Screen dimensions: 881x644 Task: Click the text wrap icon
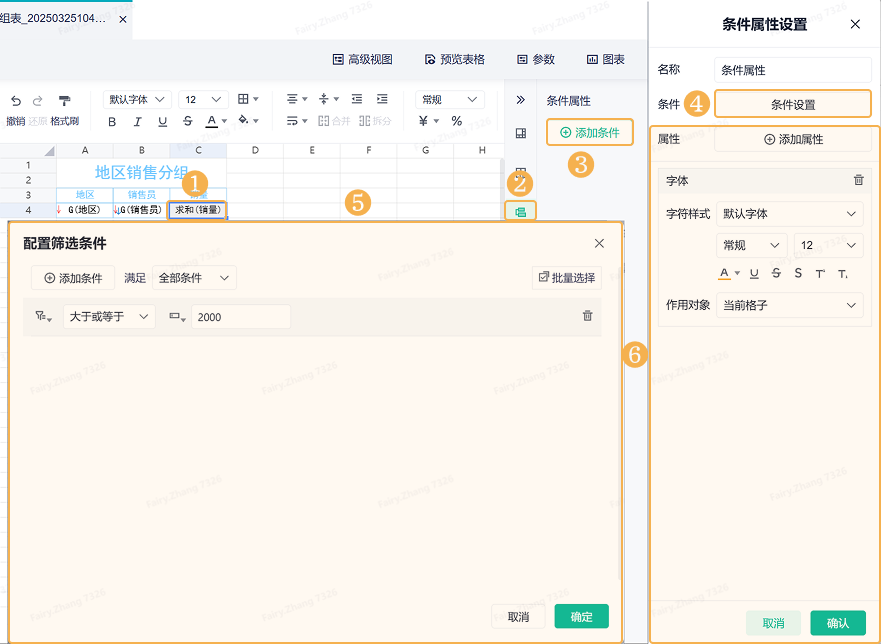pyautogui.click(x=292, y=121)
